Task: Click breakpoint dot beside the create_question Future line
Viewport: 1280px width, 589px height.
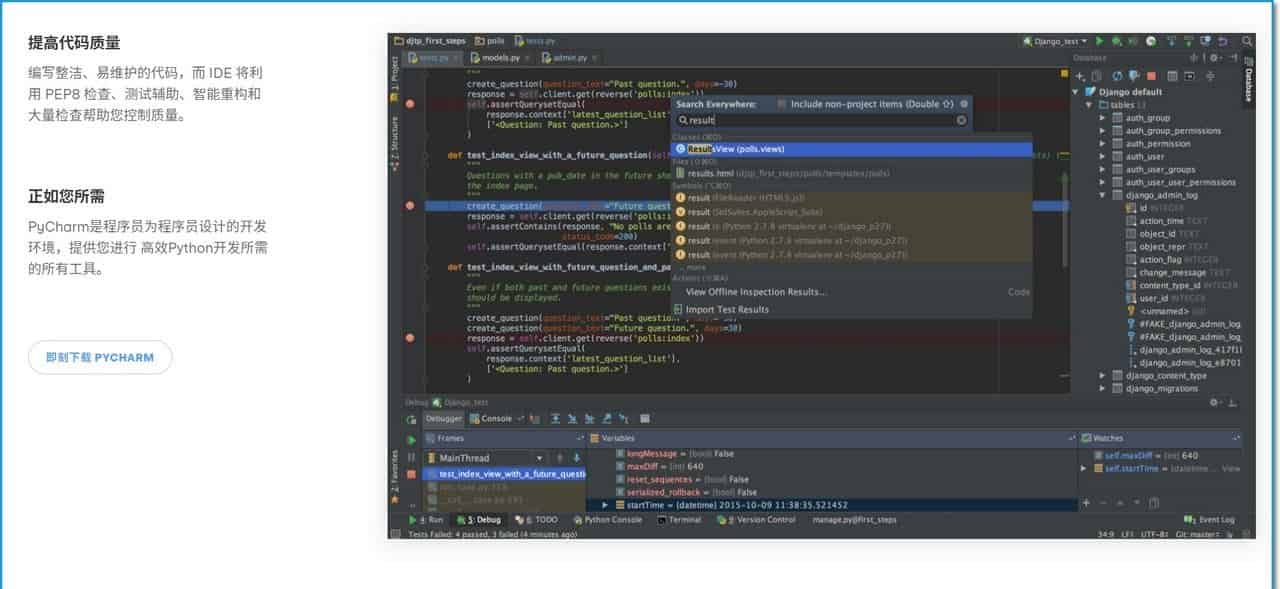Action: [410, 205]
